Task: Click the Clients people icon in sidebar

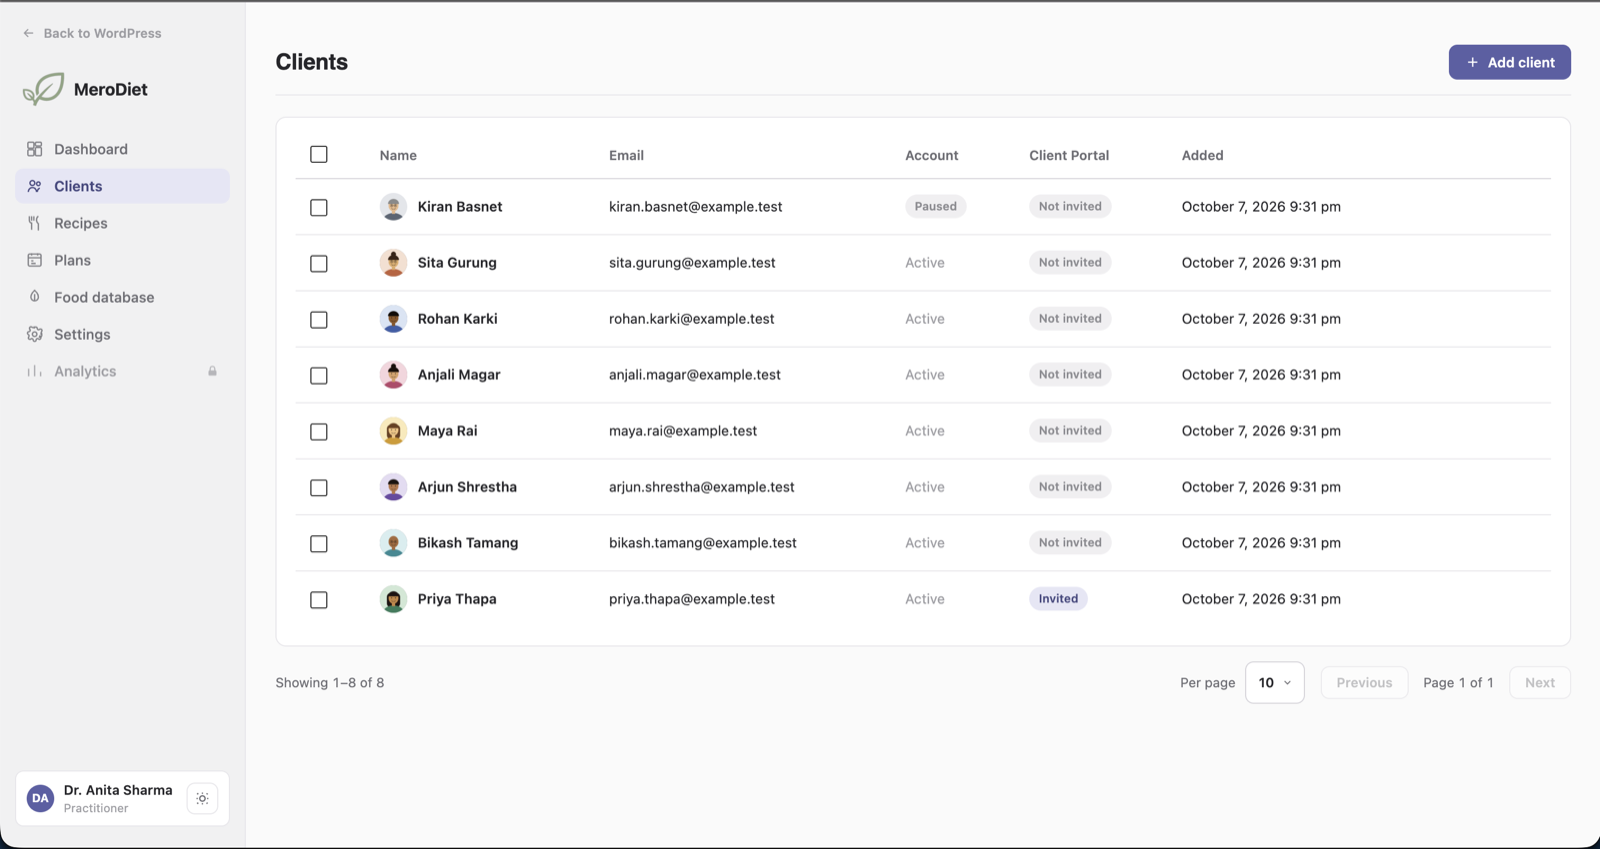Action: click(35, 186)
